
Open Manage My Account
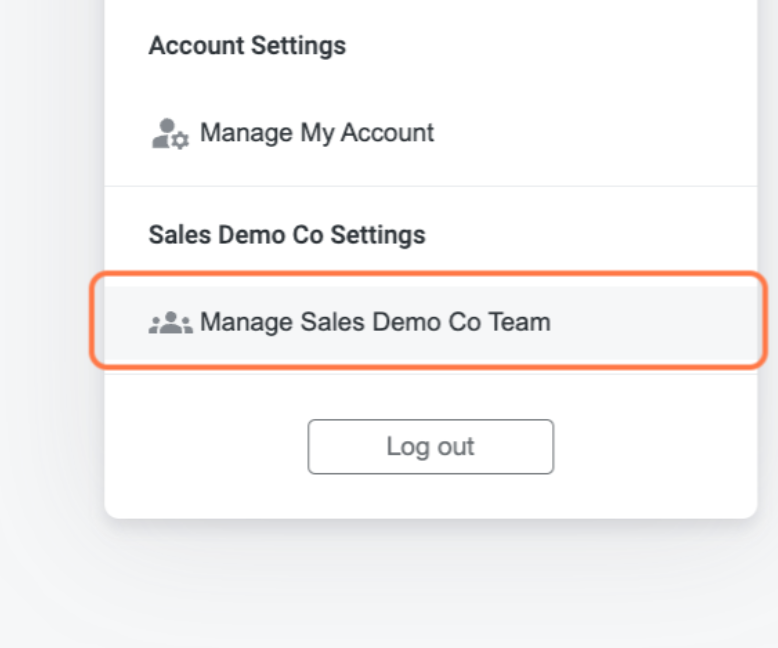pos(316,133)
